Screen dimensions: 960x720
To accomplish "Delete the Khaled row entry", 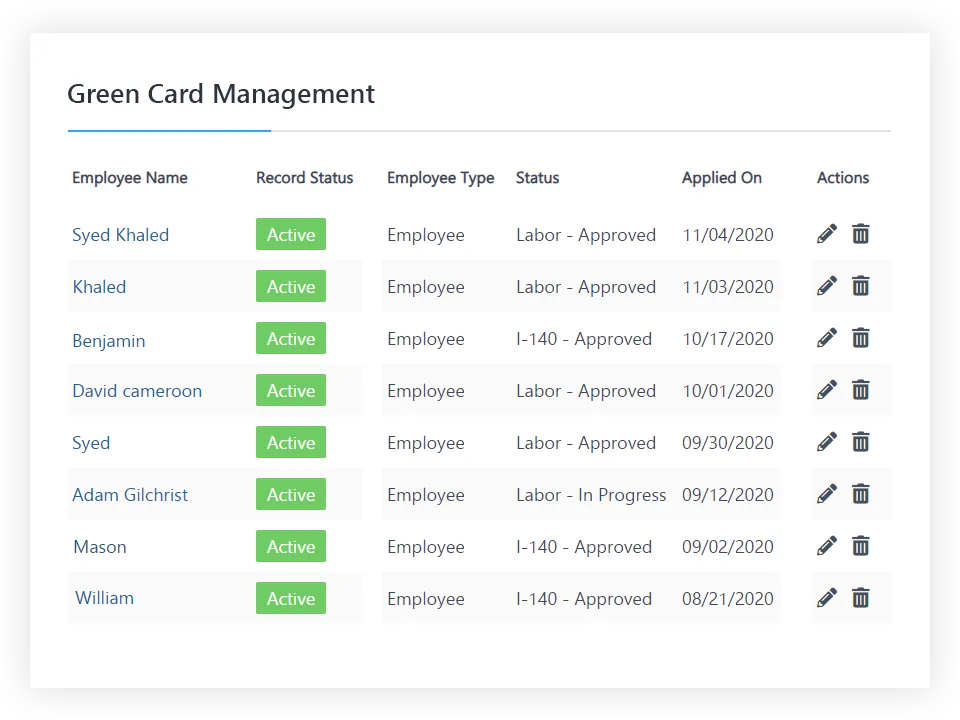I will [860, 286].
